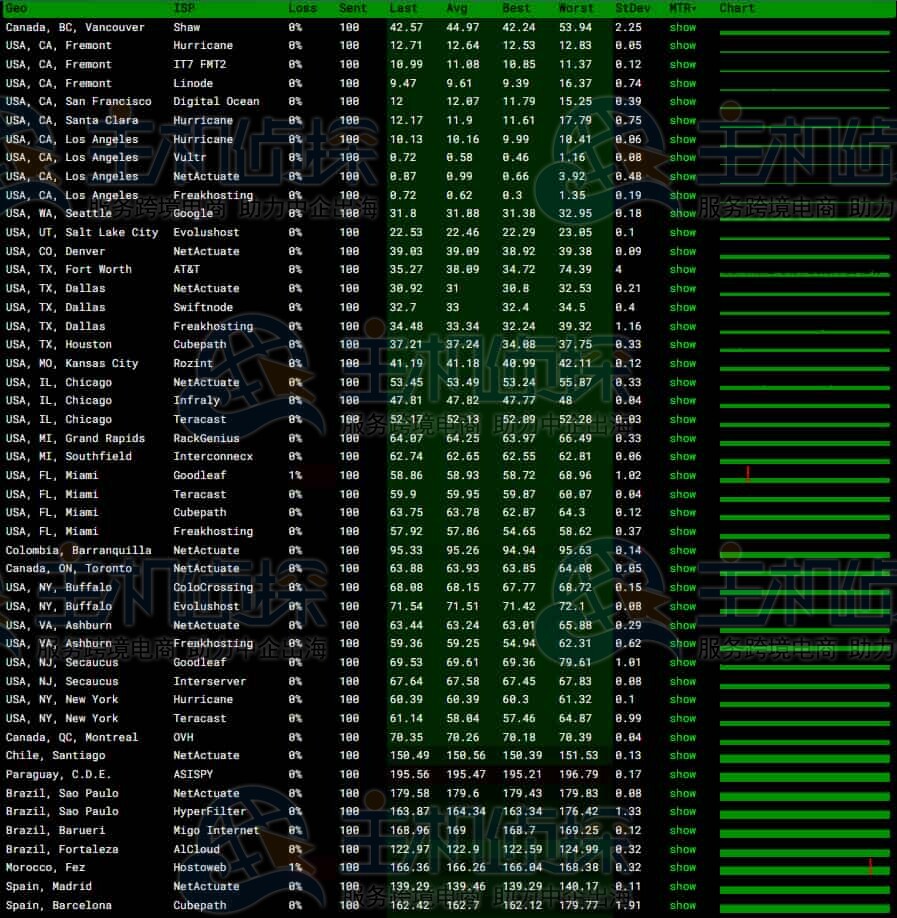Select chart bar for Miami Goodleaf row
Image resolution: width=897 pixels, height=918 pixels.
point(804,476)
